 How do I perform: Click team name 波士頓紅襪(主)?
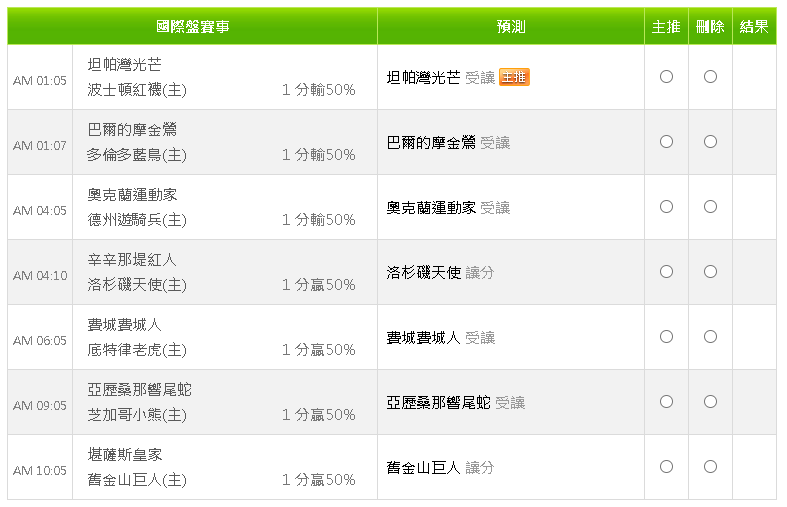pos(137,90)
